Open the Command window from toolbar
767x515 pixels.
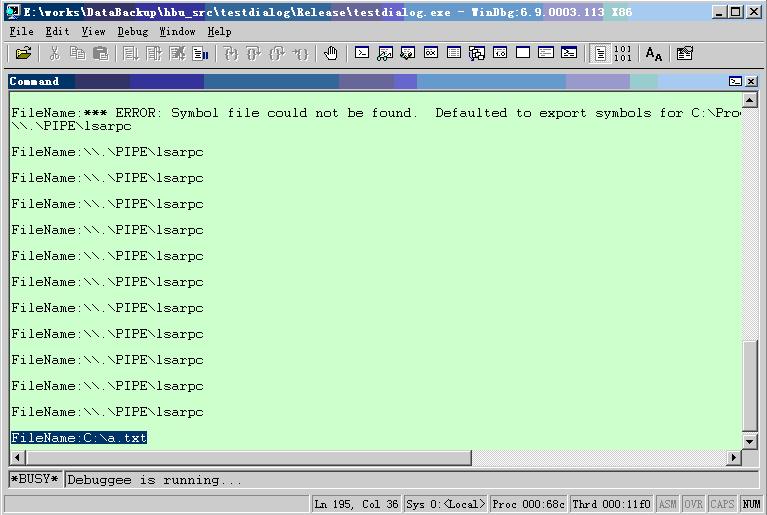[x=361, y=53]
